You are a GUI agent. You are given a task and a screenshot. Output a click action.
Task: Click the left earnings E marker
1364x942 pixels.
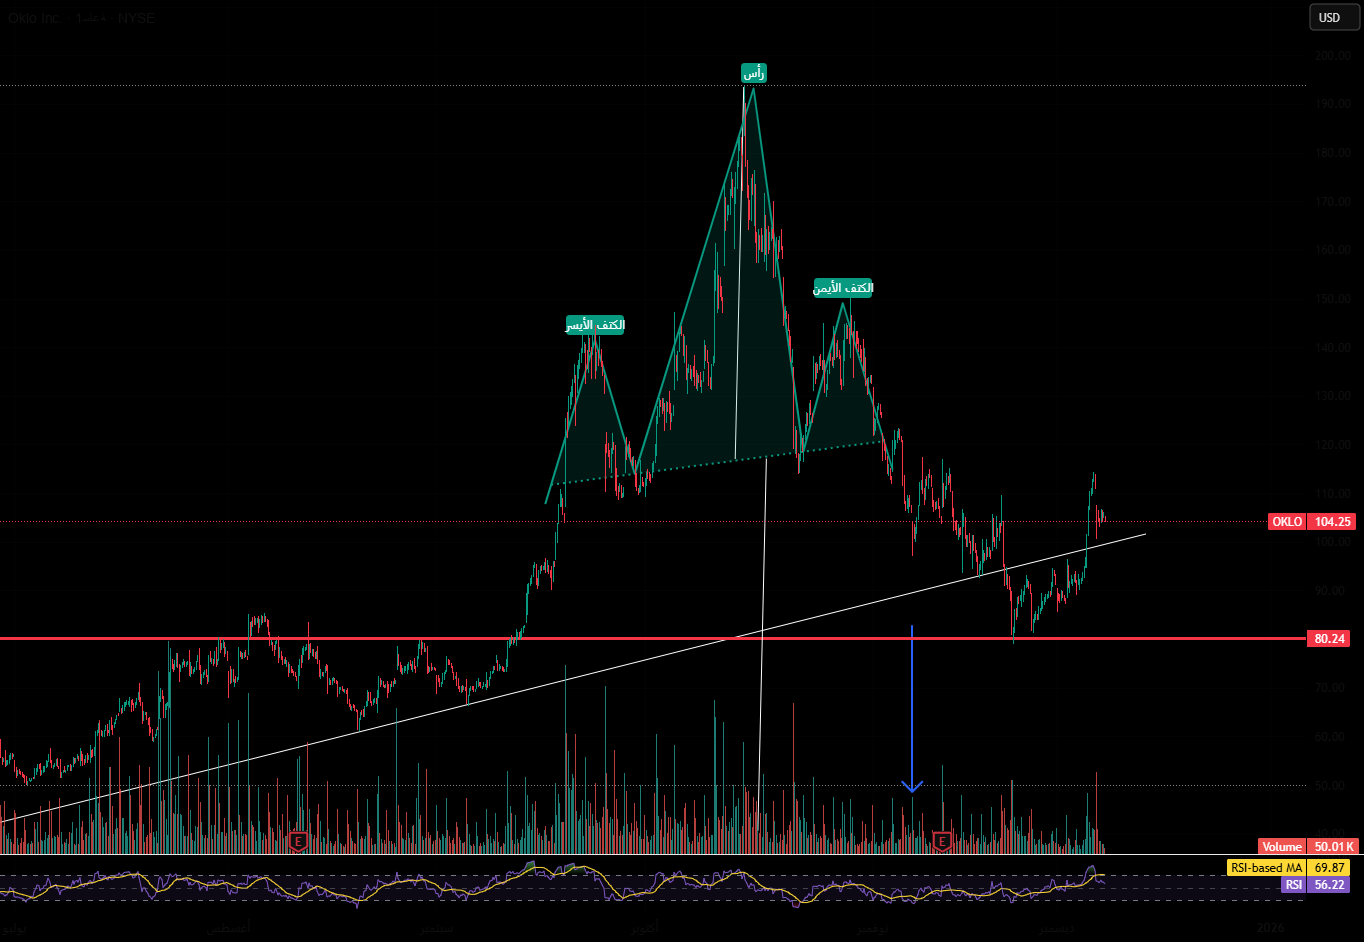[x=297, y=841]
